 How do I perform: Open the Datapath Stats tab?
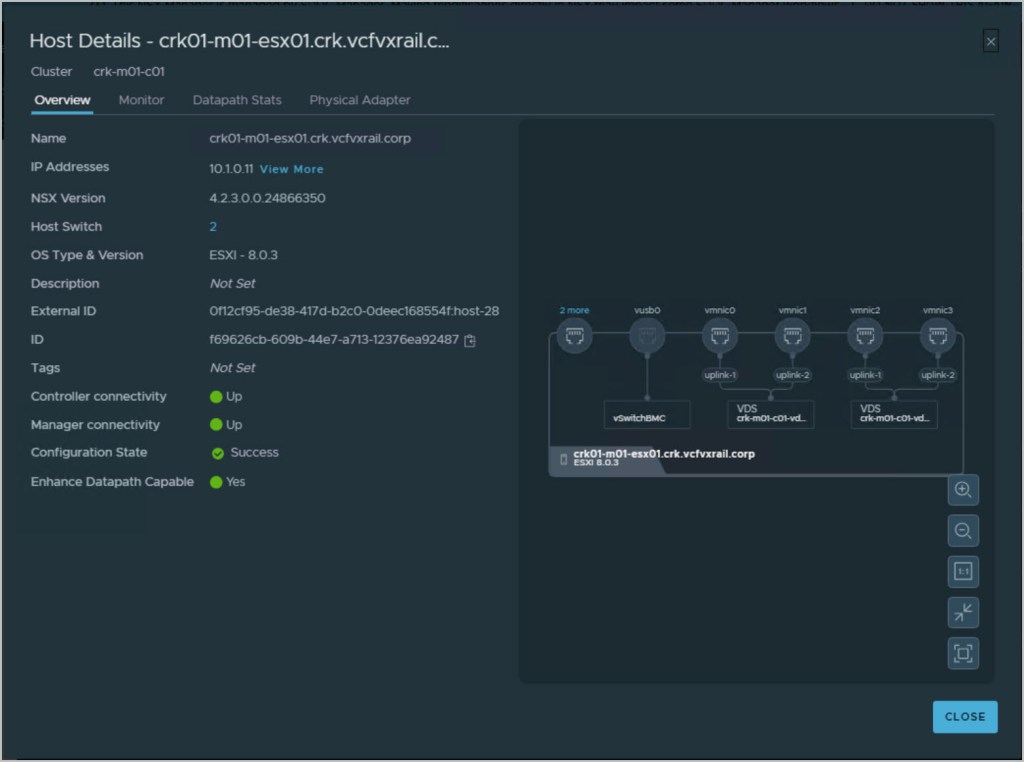pyautogui.click(x=237, y=100)
